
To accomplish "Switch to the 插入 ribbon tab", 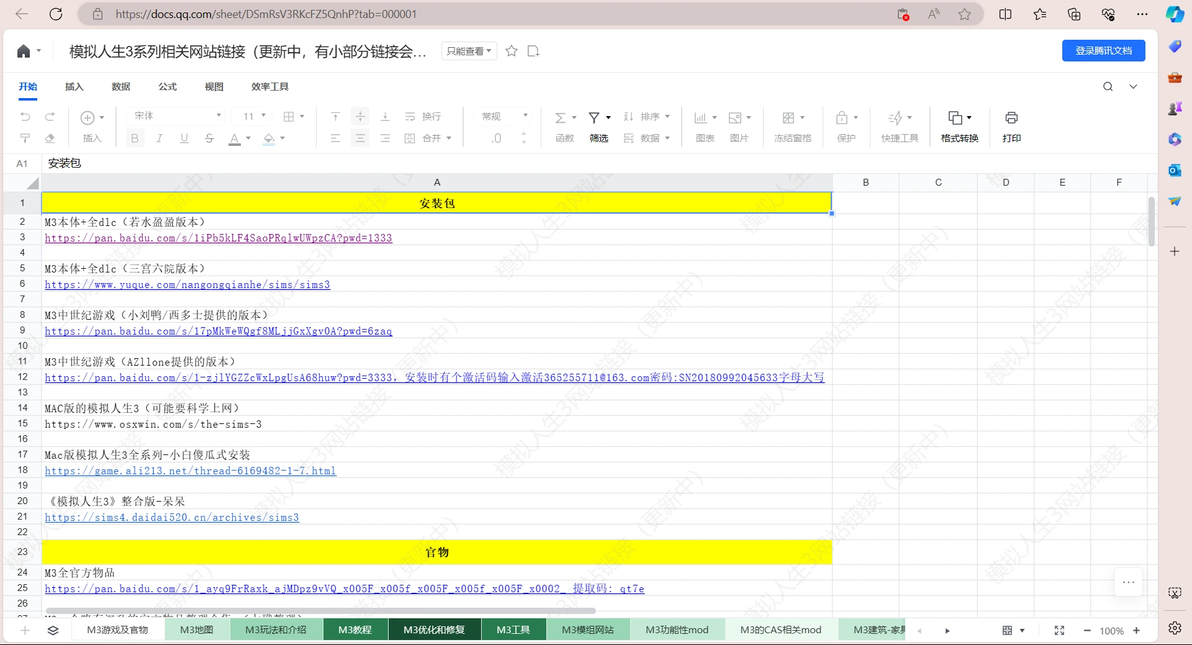I will 74,87.
